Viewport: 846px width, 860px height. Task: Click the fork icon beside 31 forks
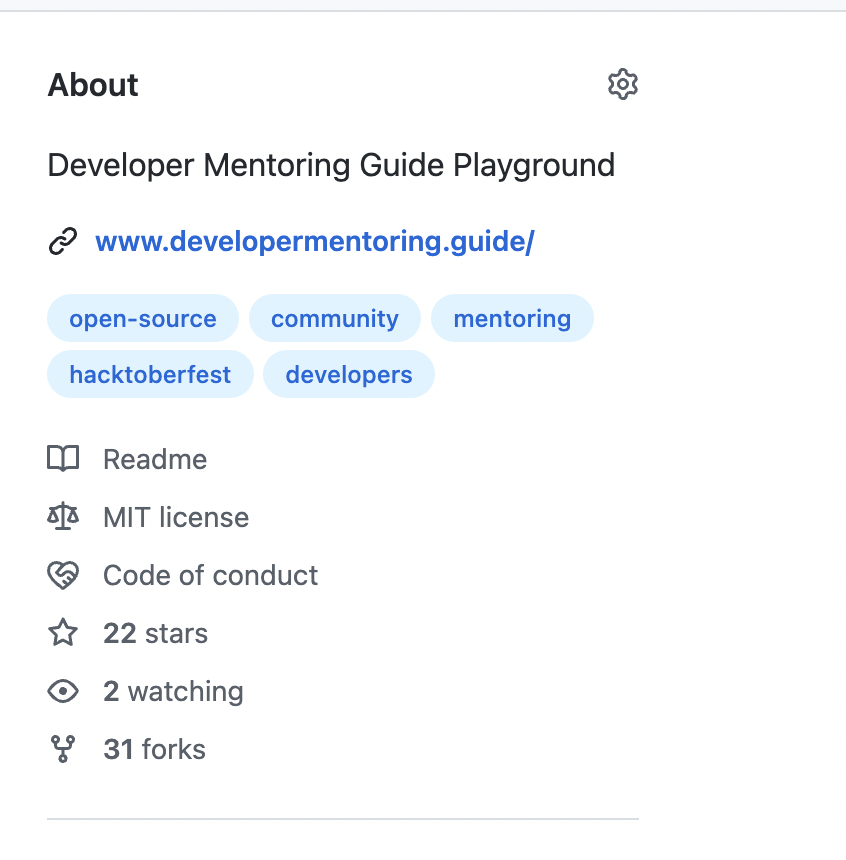click(62, 749)
